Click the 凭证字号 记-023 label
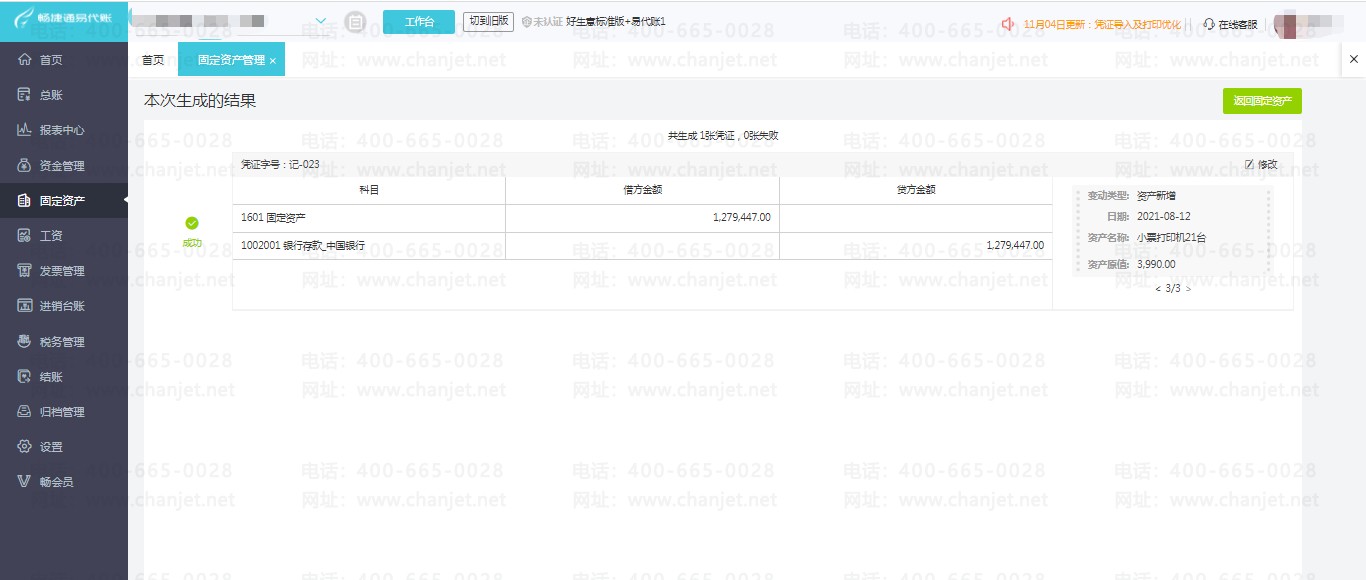The image size is (1366, 580). (281, 164)
